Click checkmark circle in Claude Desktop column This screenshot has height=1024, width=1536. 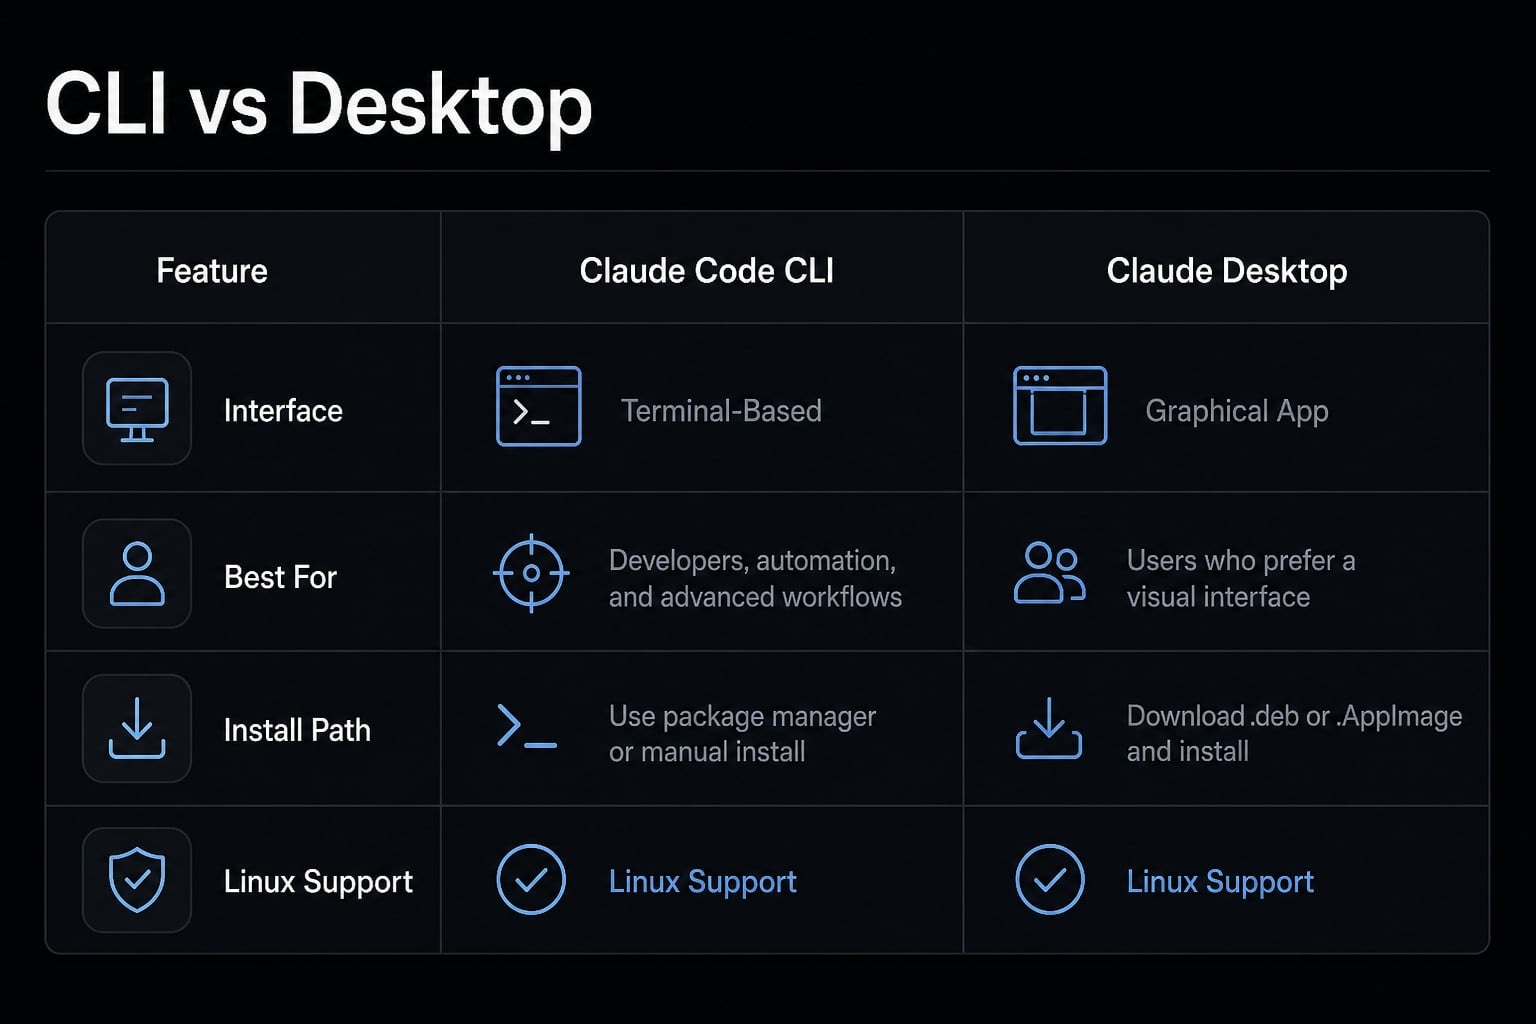tap(1050, 880)
